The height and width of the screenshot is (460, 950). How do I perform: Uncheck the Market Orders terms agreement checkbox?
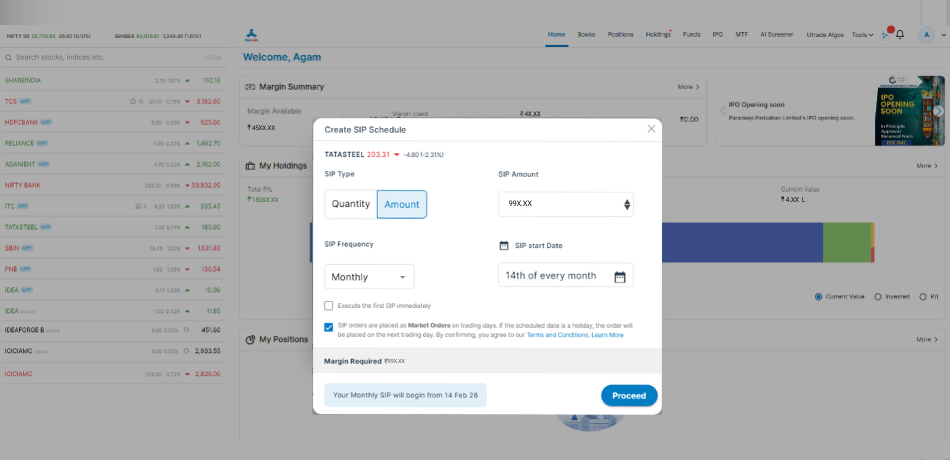pos(329,326)
